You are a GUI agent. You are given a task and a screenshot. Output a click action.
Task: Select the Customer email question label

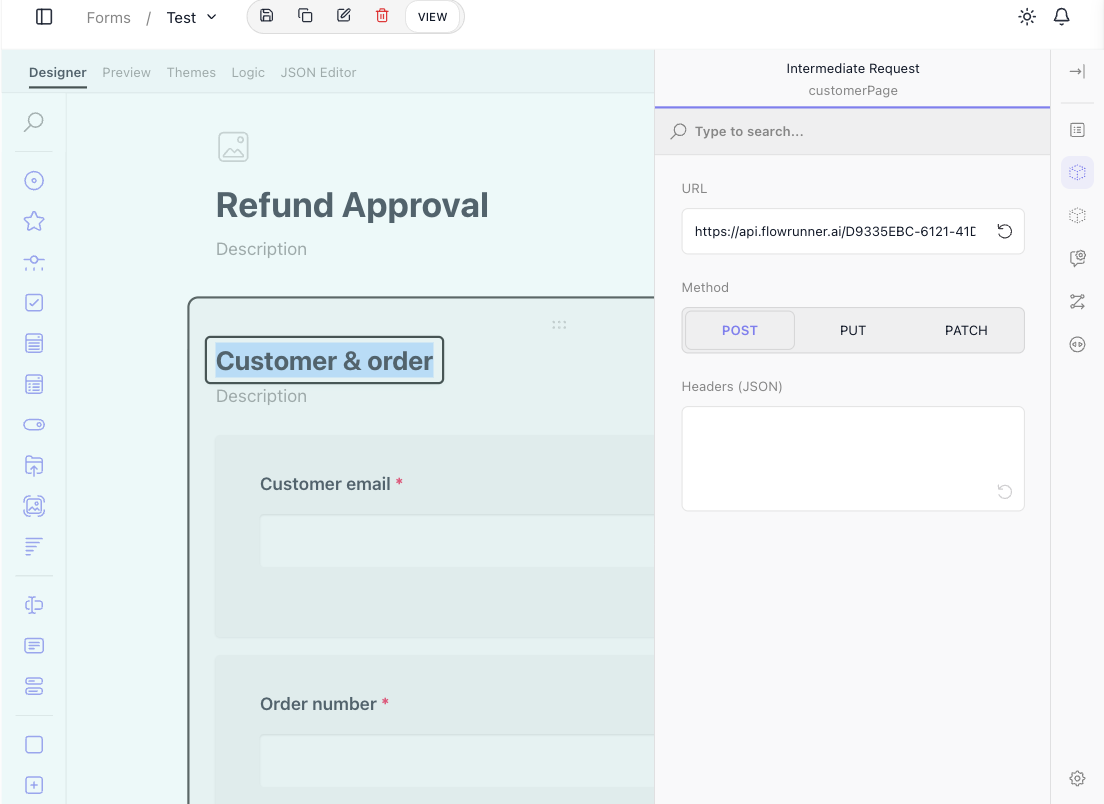point(325,484)
